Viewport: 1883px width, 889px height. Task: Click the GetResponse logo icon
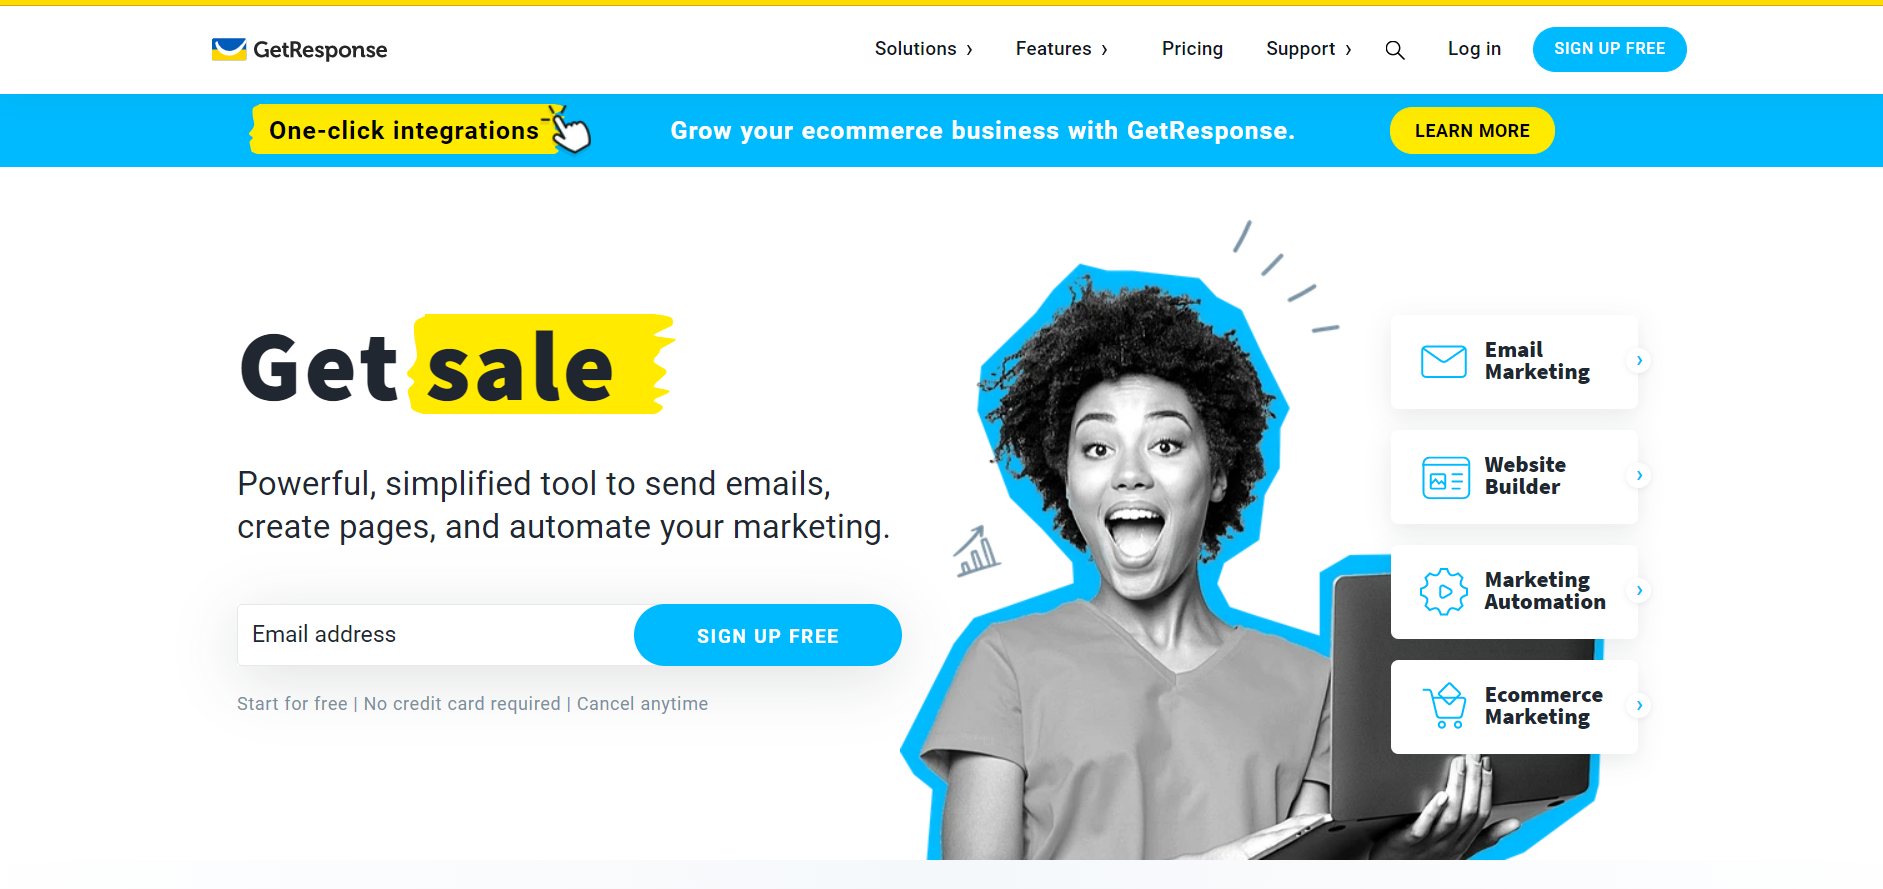point(229,49)
